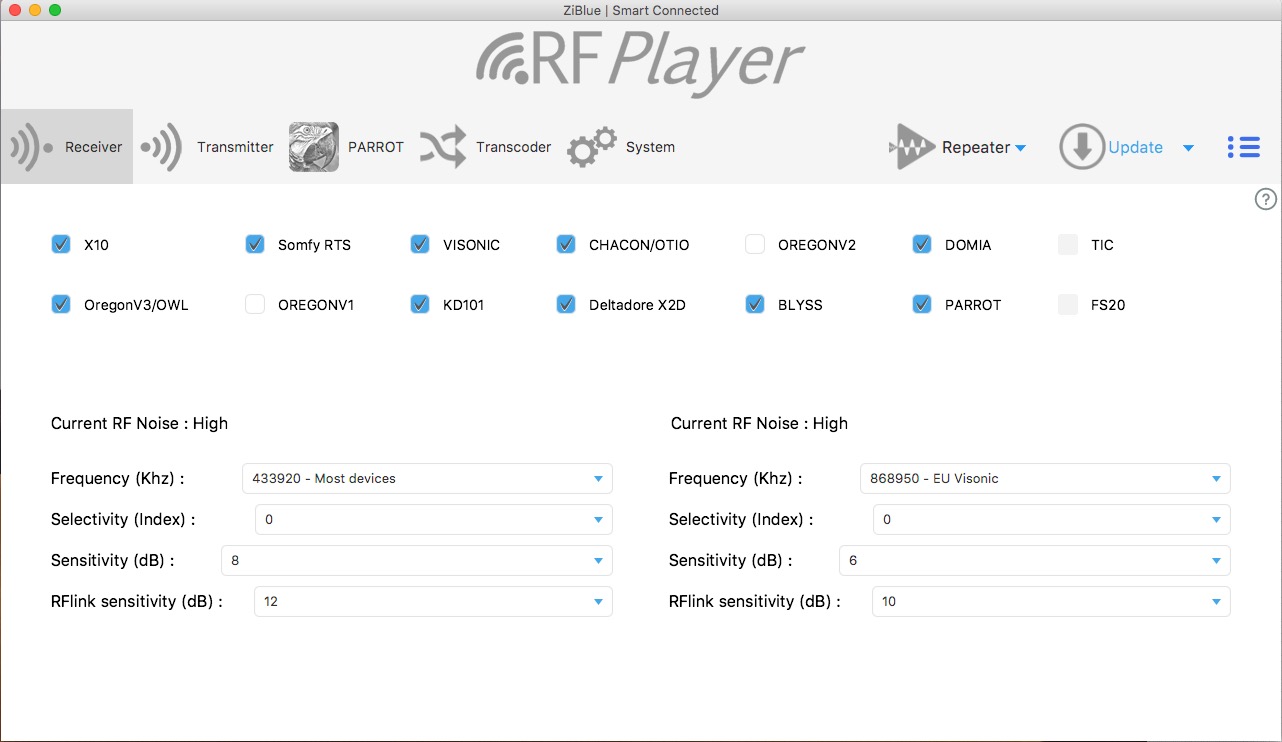Open the 433920 - Most devices frequency dropdown
The image size is (1282, 742).
pos(427,478)
